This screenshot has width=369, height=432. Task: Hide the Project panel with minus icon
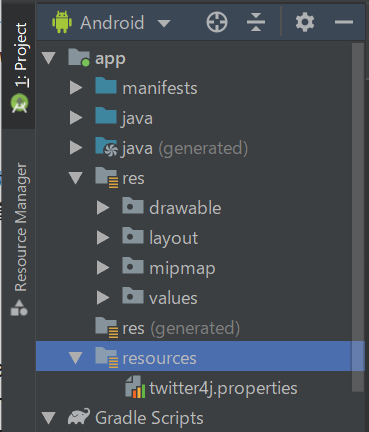344,22
